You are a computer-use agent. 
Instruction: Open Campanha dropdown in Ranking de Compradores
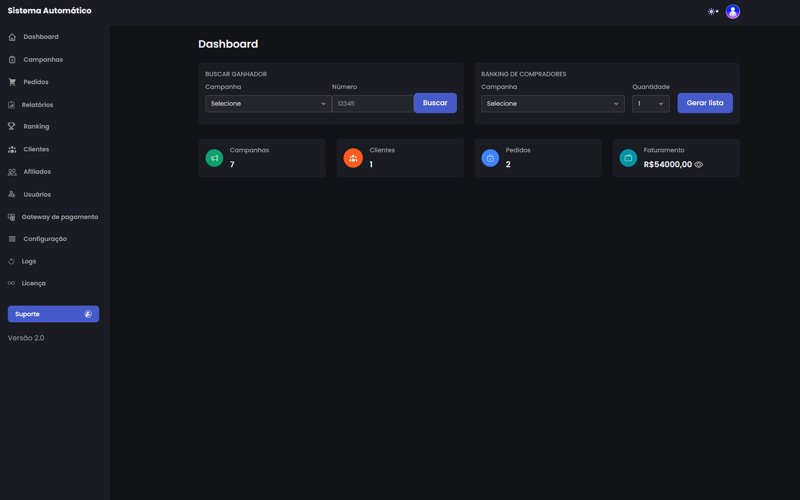pos(552,103)
